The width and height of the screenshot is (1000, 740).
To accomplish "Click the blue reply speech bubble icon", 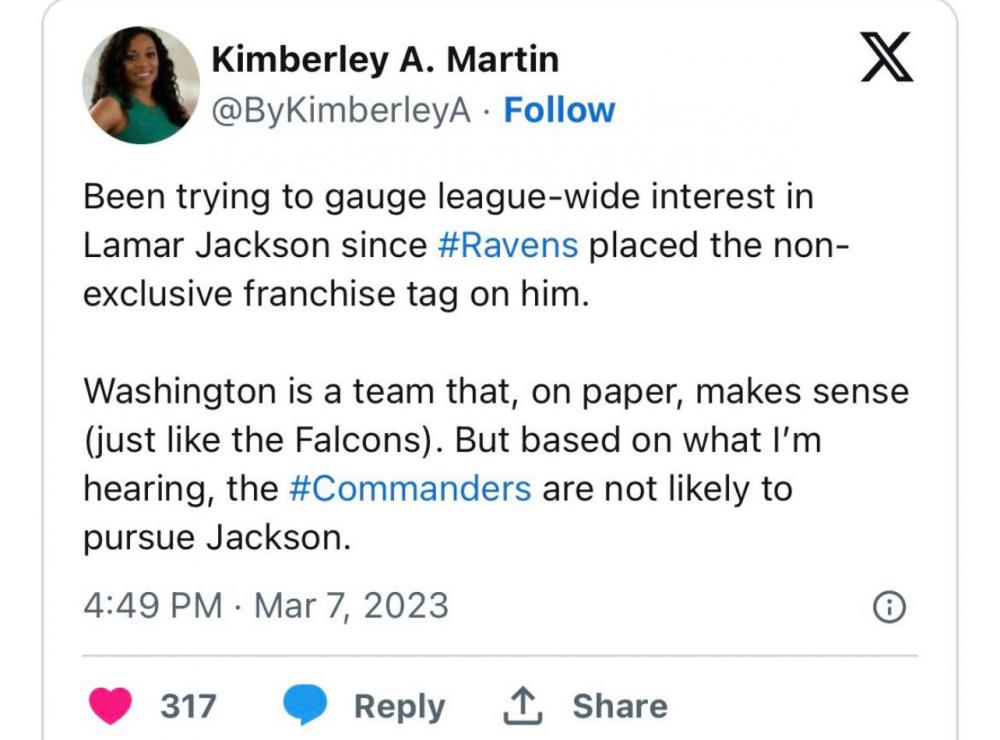I will coord(306,706).
